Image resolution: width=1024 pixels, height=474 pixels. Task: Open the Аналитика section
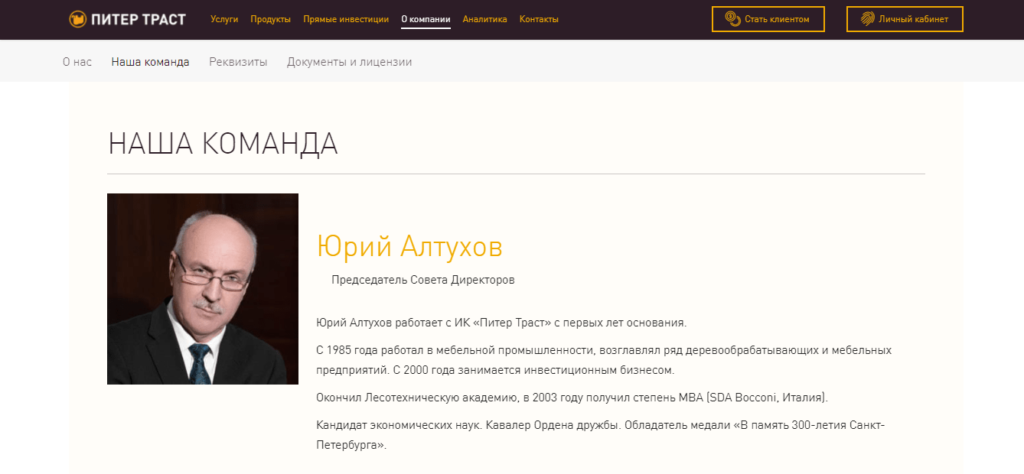click(x=485, y=20)
